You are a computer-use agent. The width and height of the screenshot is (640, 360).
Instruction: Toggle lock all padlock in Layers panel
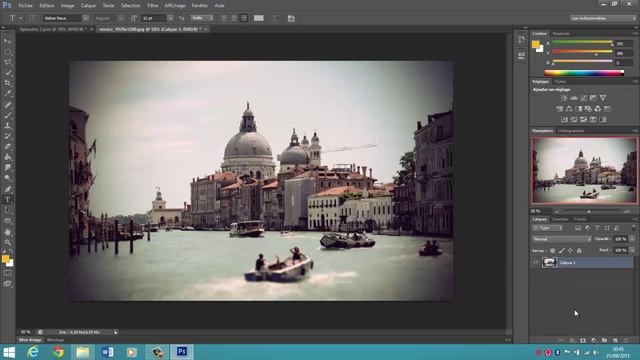579,251
